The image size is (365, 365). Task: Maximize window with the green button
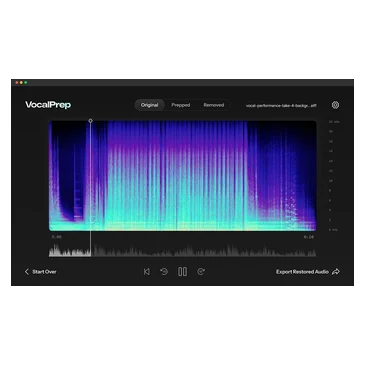[26, 82]
